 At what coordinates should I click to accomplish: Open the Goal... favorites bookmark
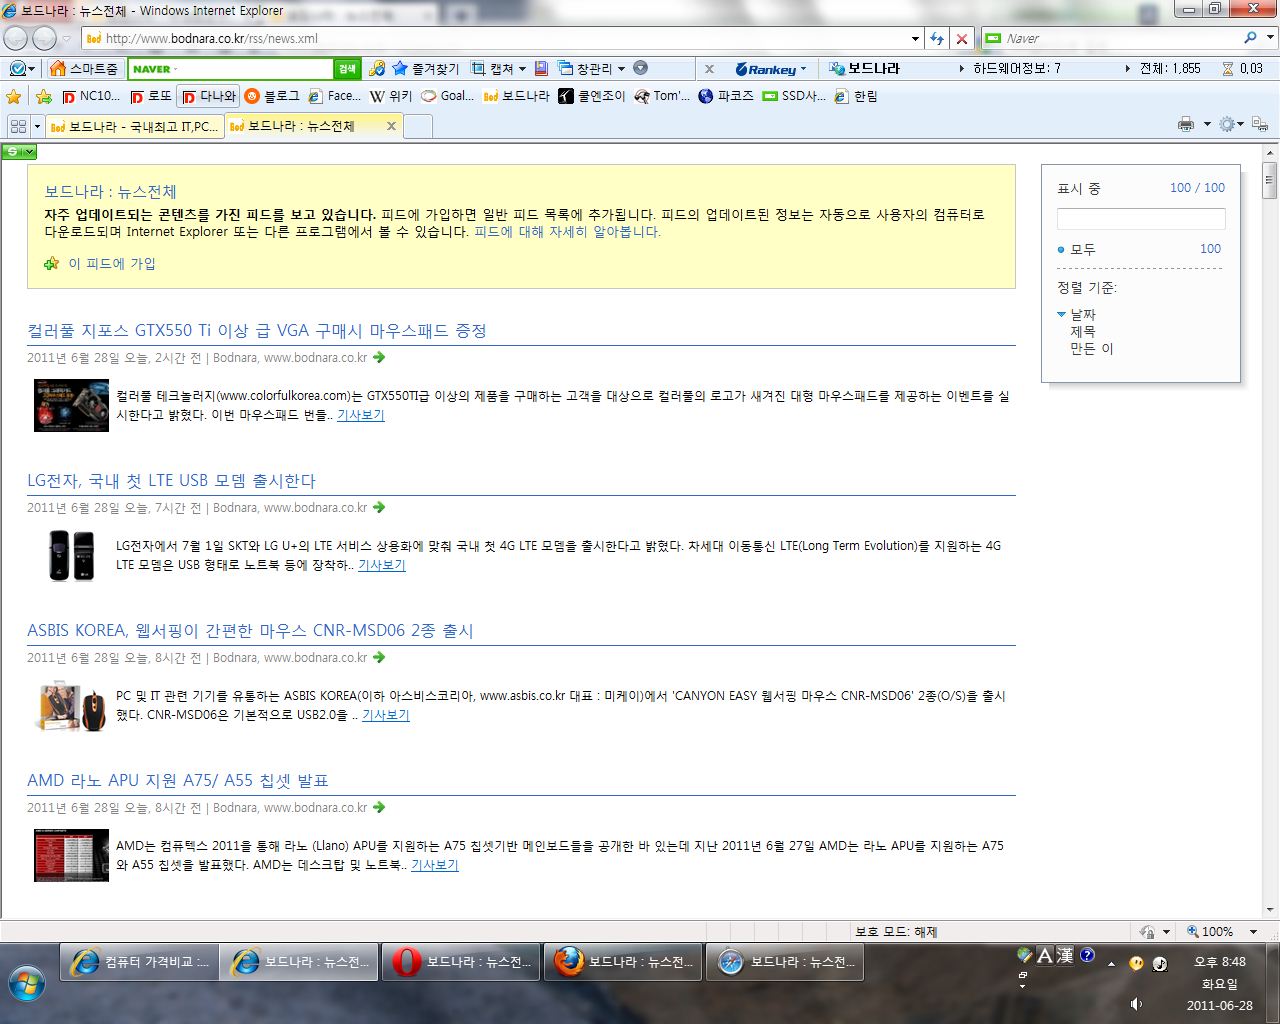pyautogui.click(x=447, y=97)
